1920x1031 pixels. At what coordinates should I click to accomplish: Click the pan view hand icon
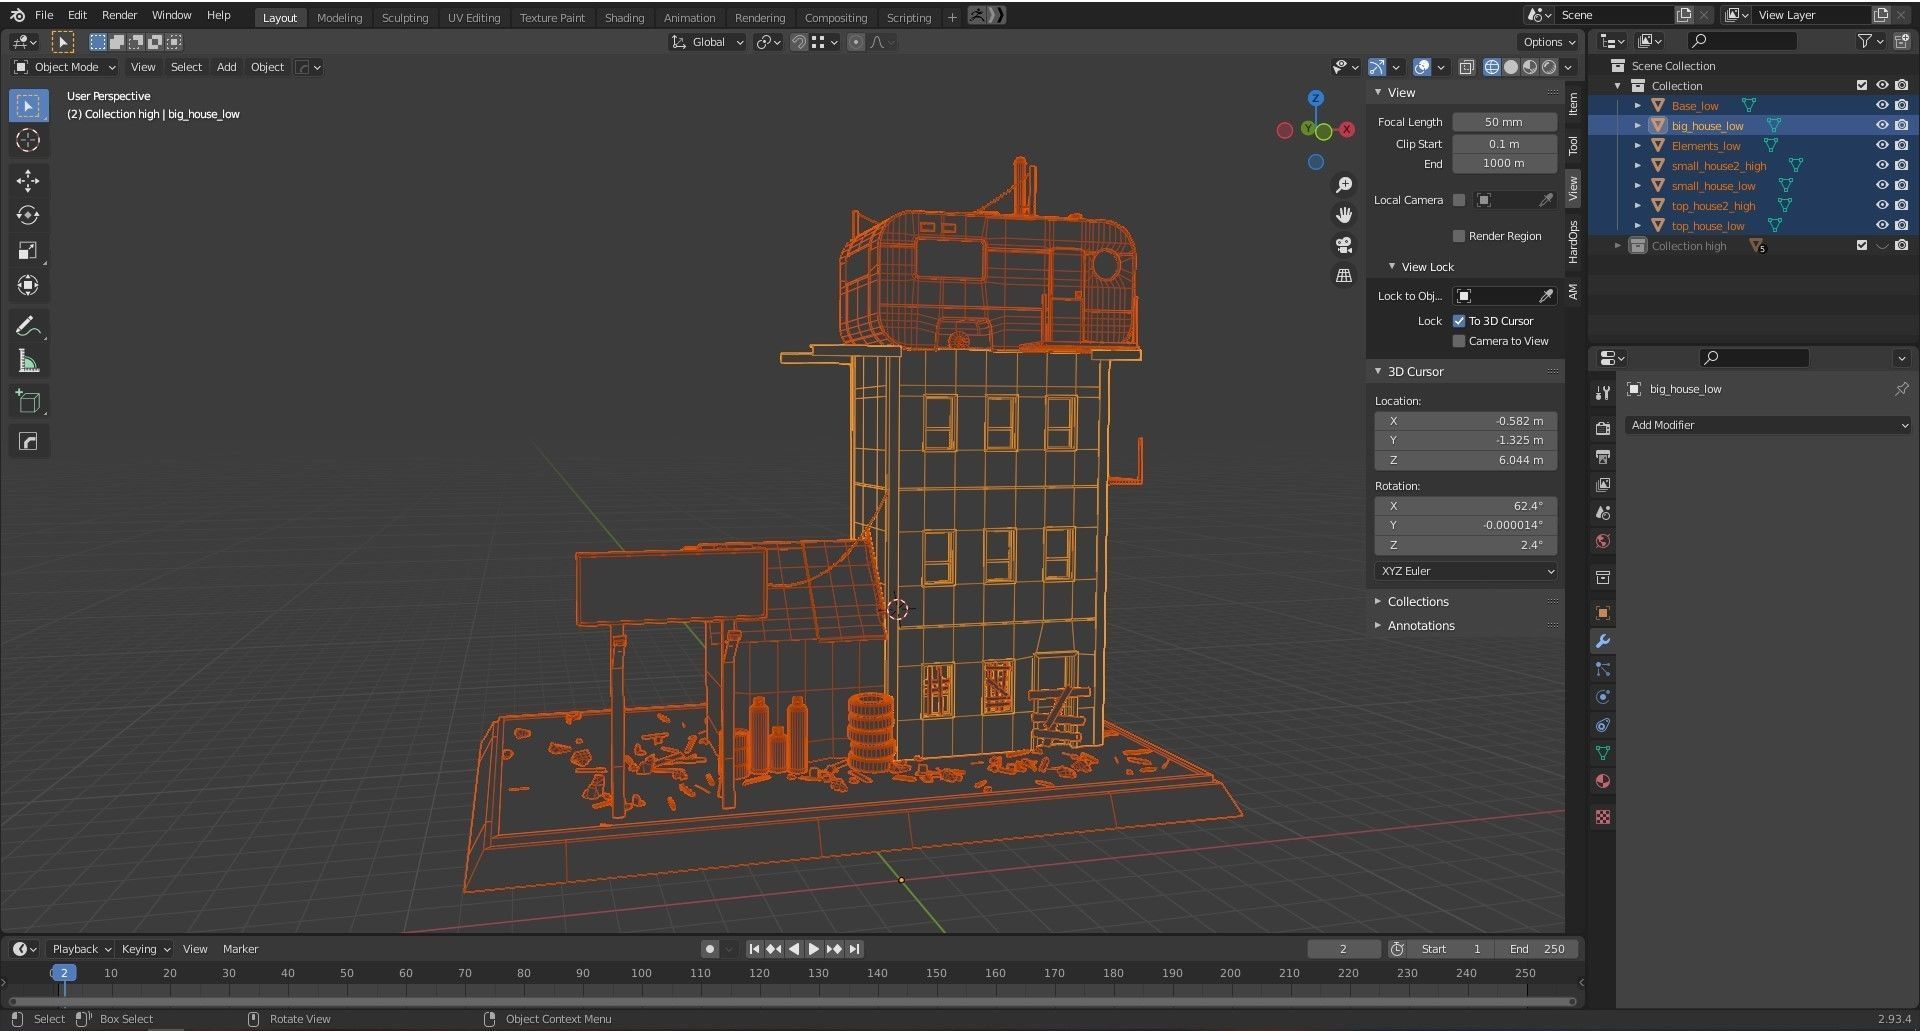[x=1344, y=215]
